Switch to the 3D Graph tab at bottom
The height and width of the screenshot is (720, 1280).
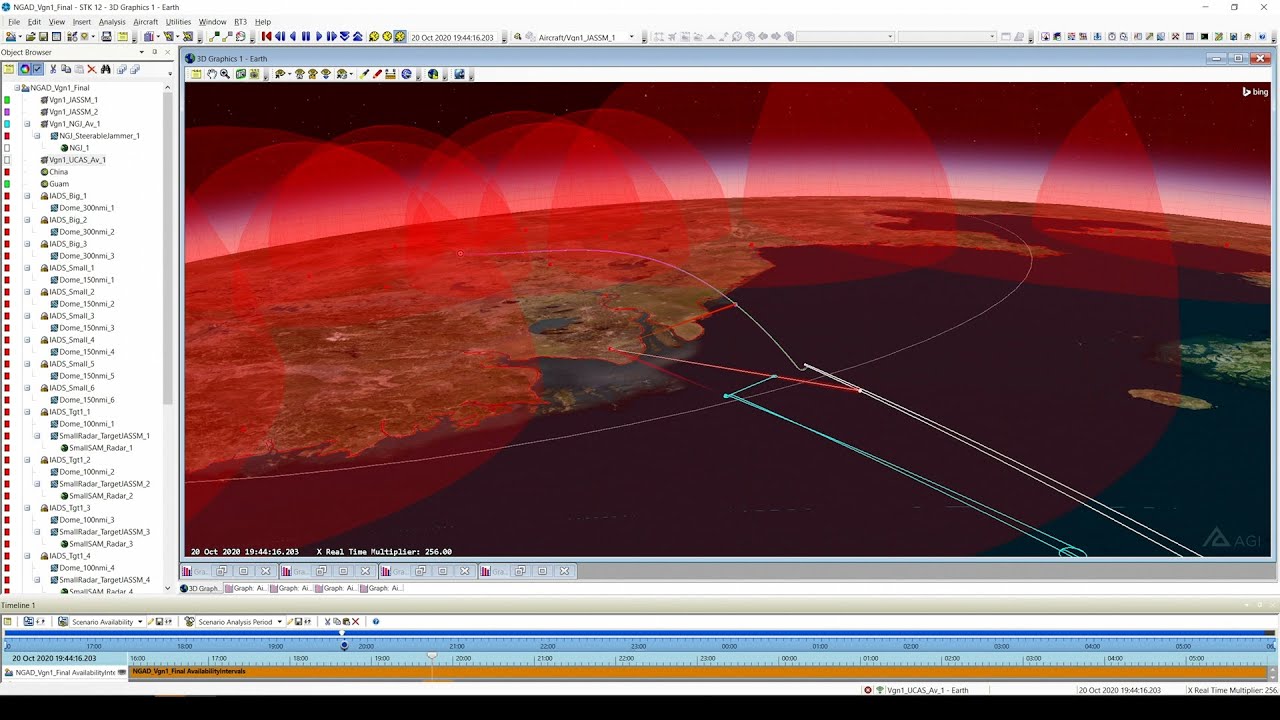pyautogui.click(x=201, y=588)
